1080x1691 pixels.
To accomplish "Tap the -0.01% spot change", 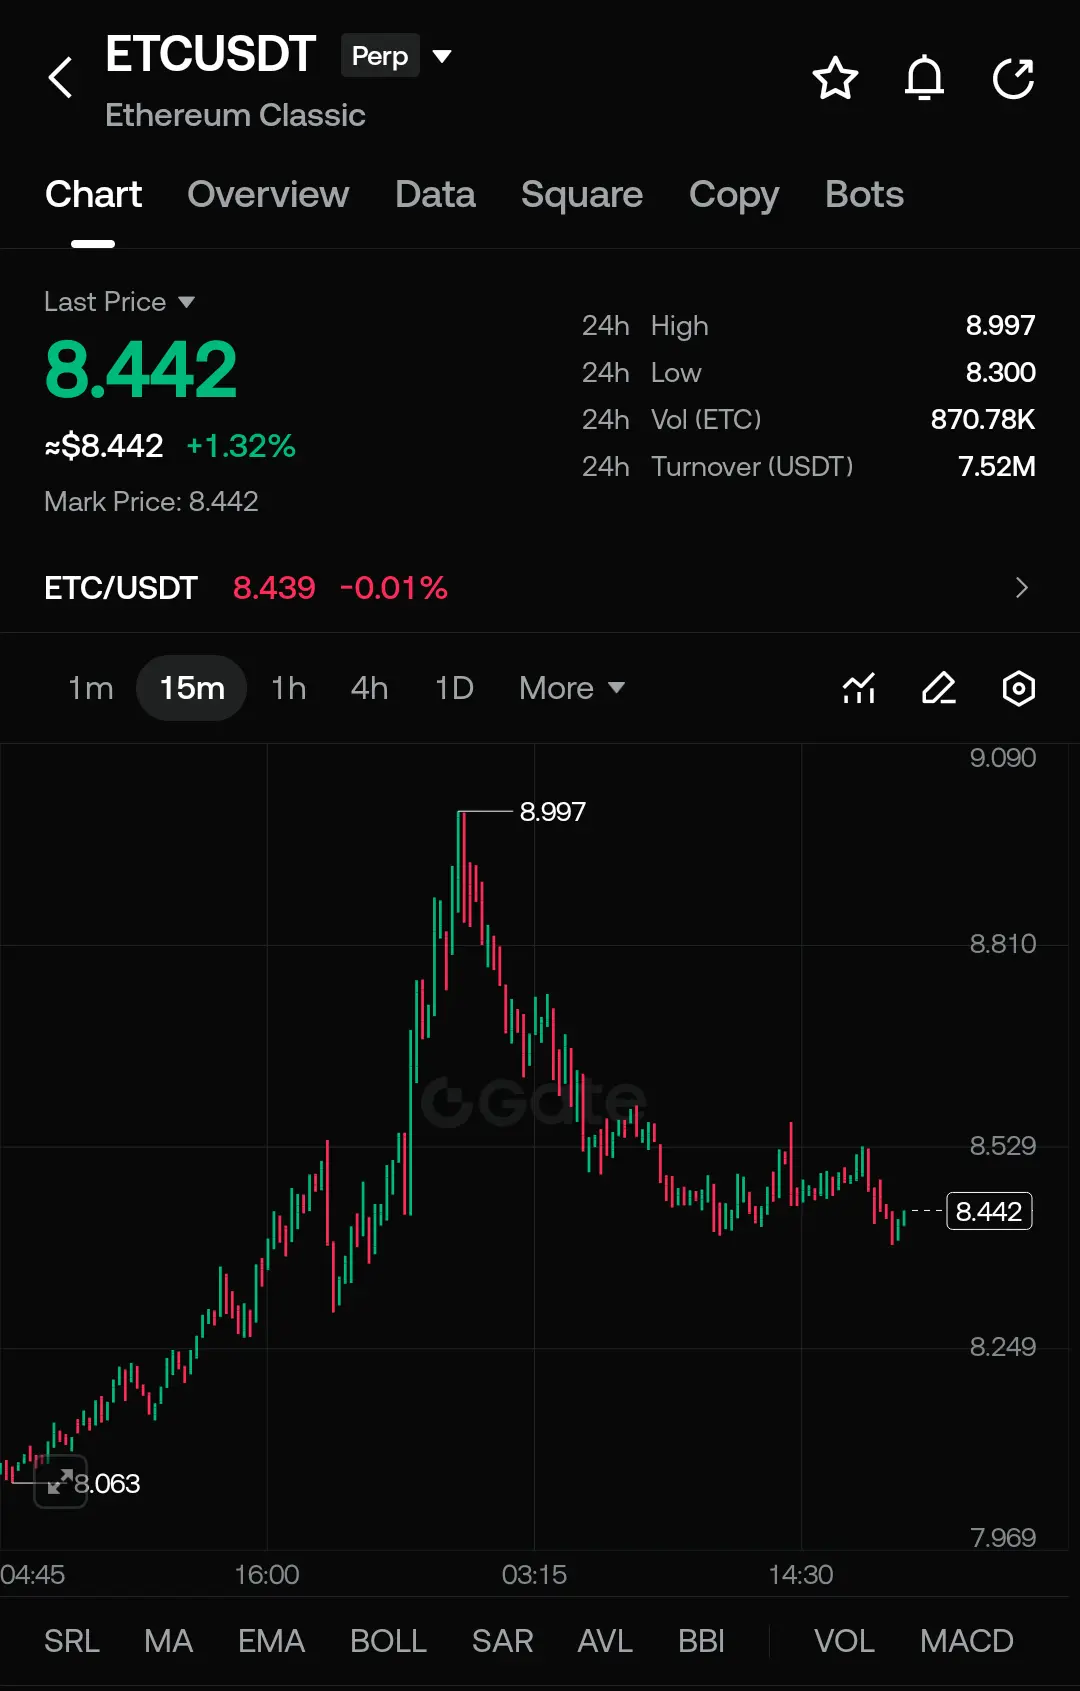I will (394, 588).
